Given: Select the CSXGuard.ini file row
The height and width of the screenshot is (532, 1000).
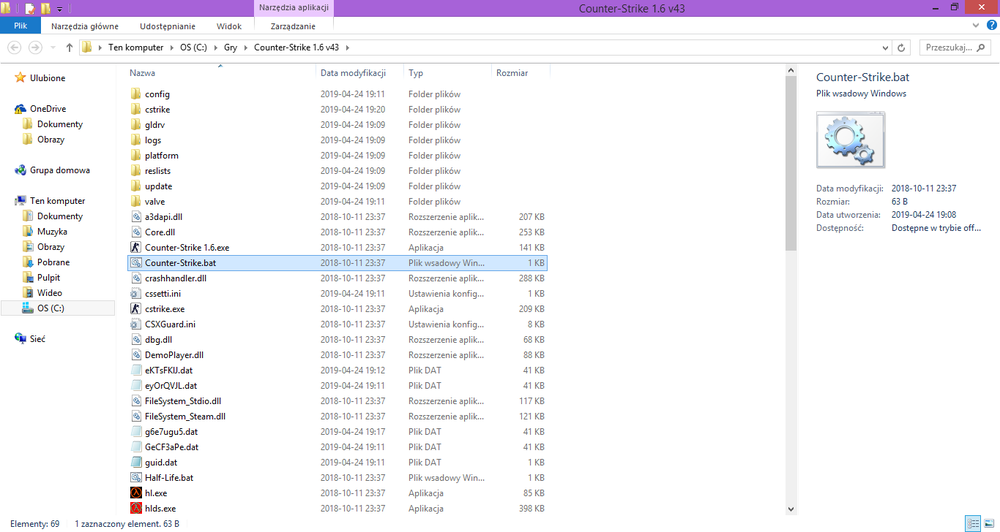Looking at the screenshot, I should (337, 324).
